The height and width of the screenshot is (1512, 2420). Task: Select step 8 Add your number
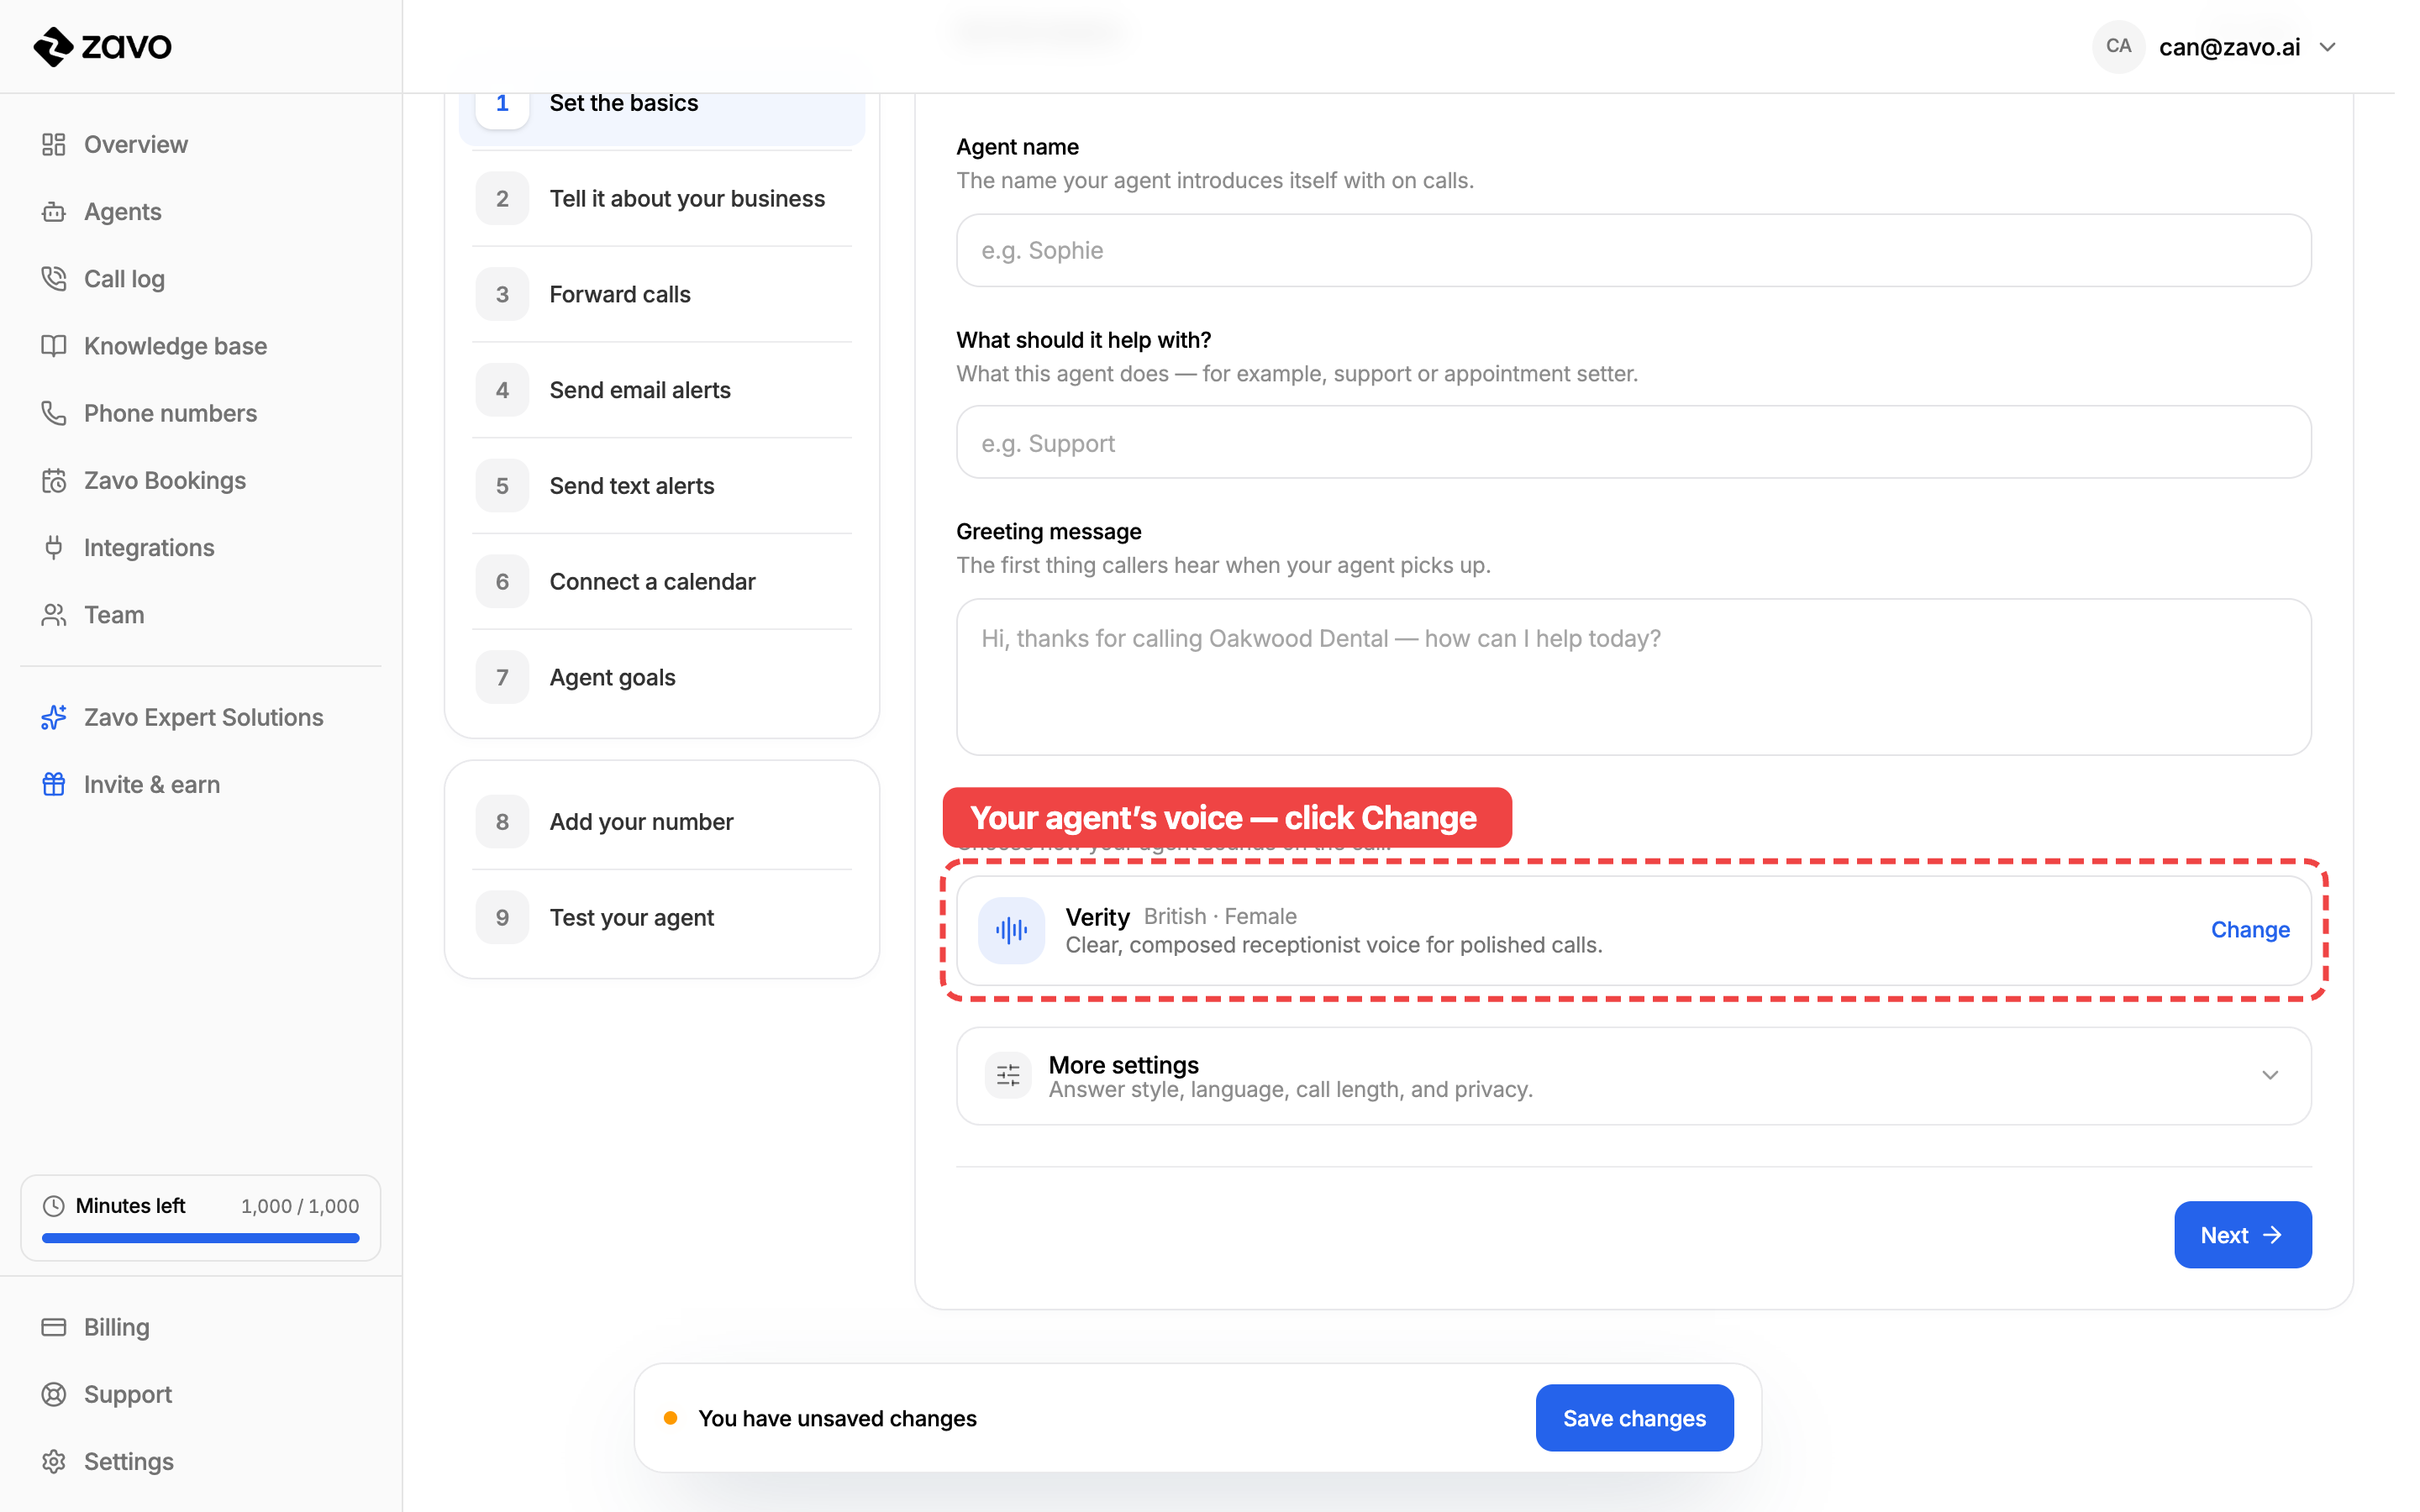click(661, 822)
